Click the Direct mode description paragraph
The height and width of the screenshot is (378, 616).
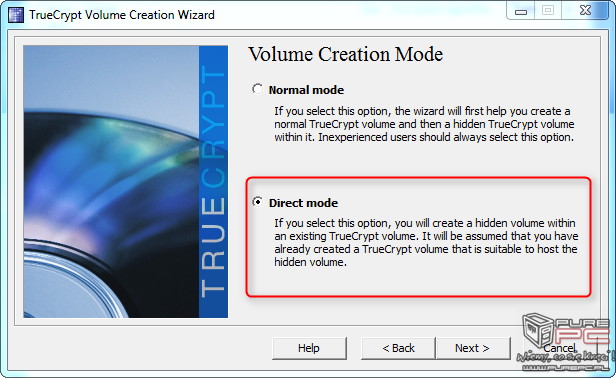426,242
